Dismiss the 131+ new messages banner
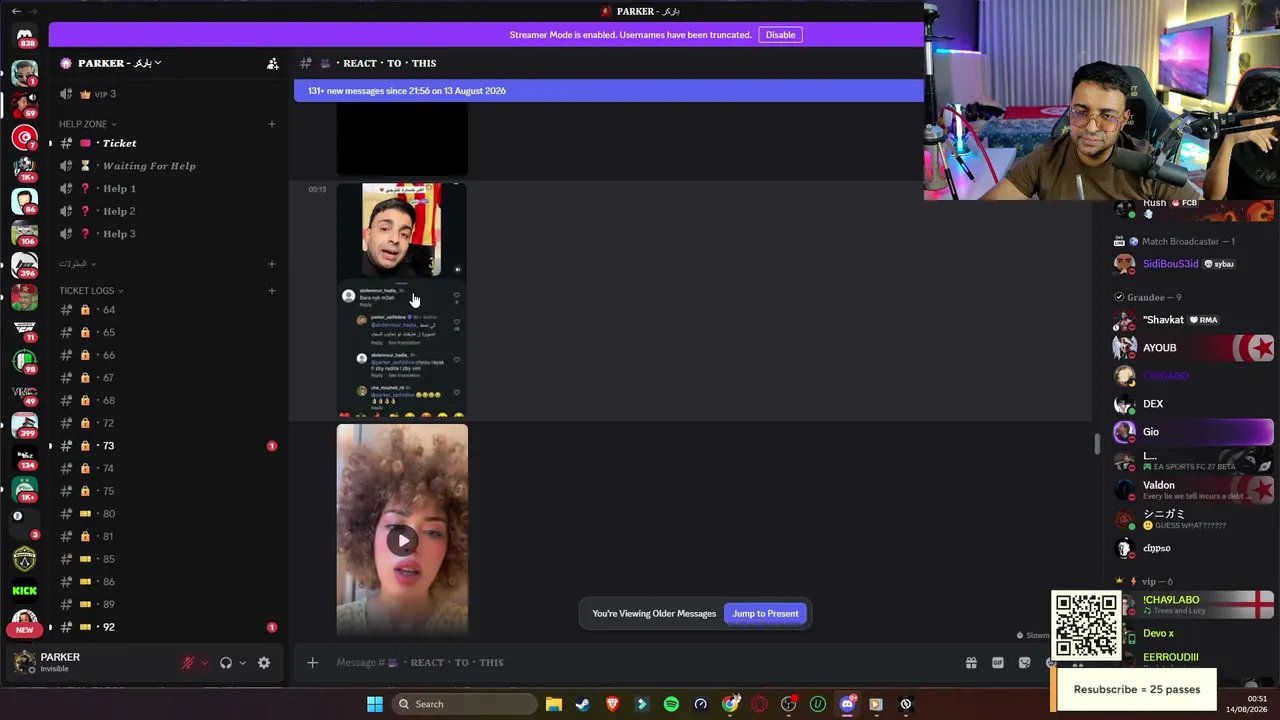This screenshot has width=1280, height=720. [x=609, y=91]
